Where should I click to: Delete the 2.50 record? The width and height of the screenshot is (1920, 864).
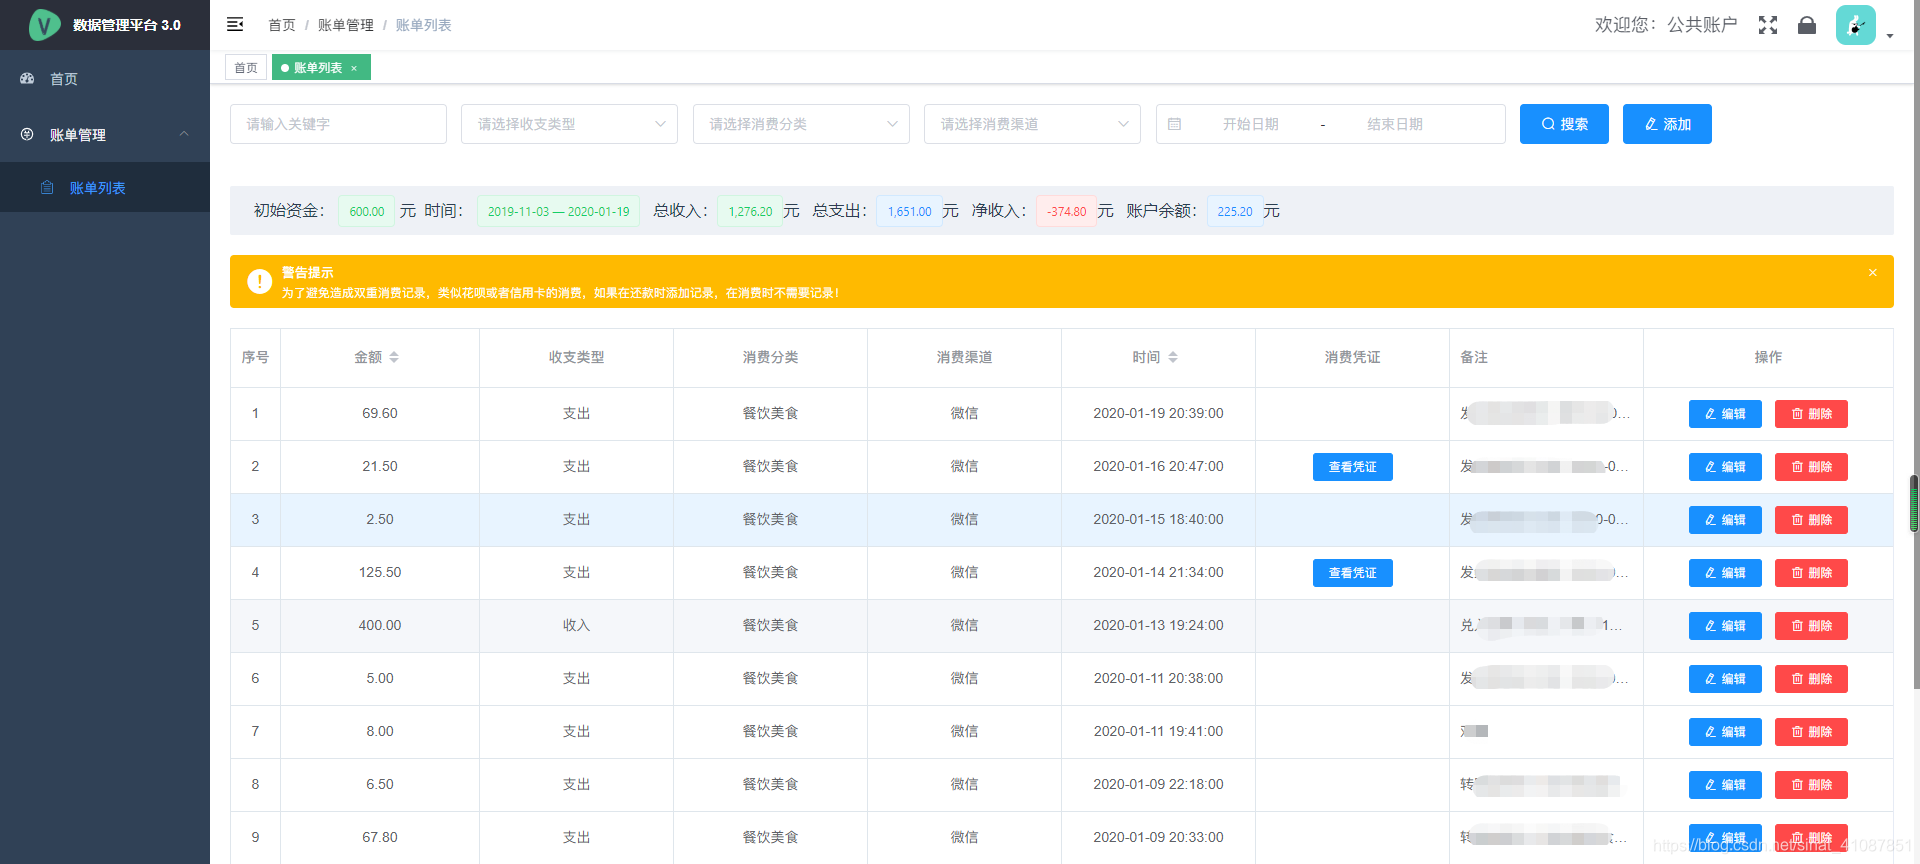1811,520
